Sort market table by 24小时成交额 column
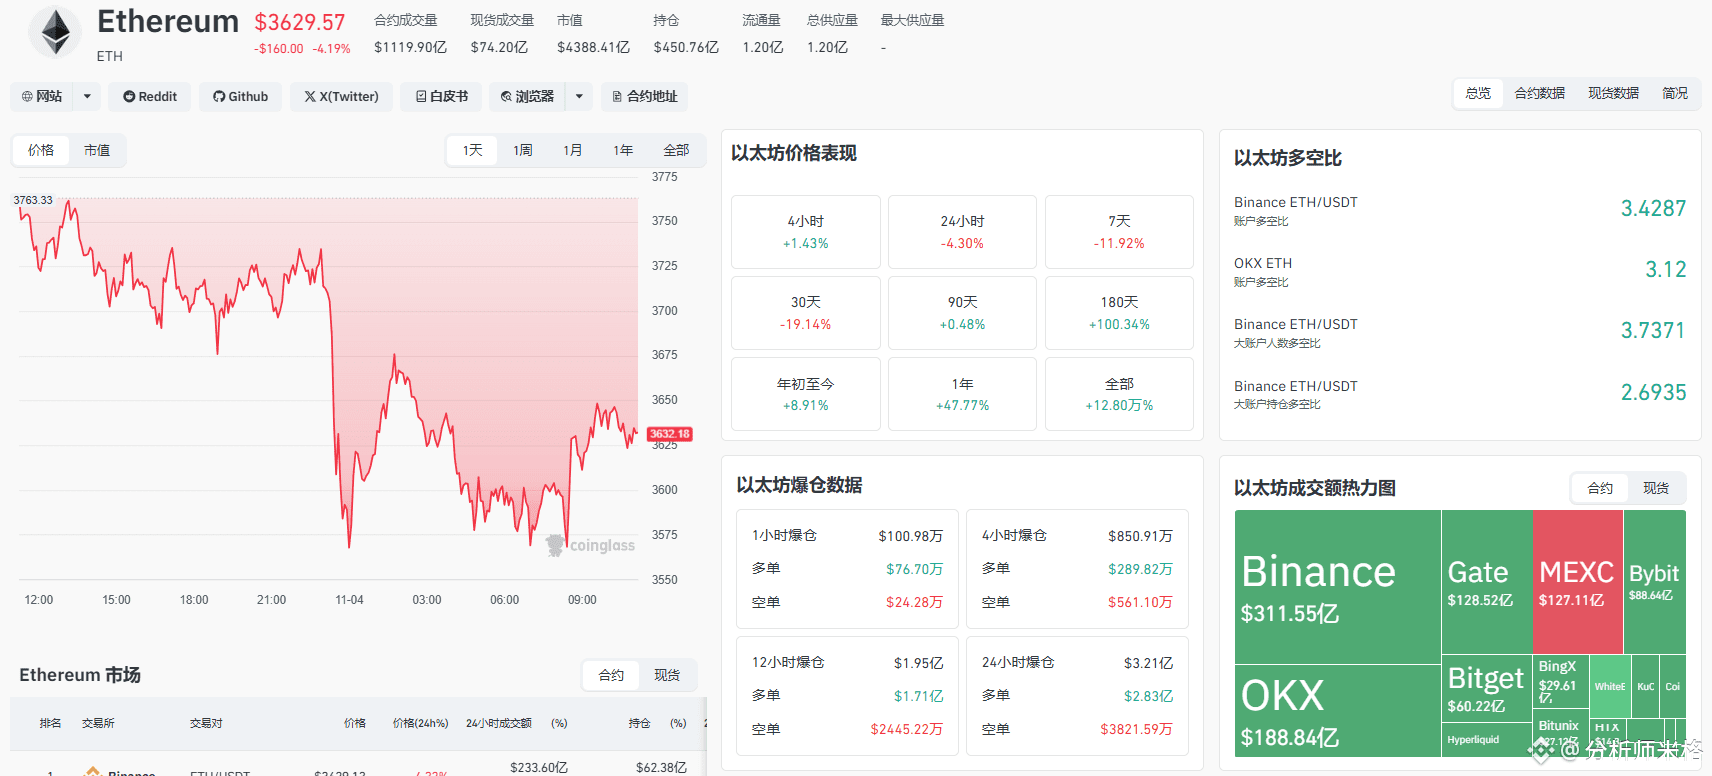The height and width of the screenshot is (776, 1712). (x=498, y=723)
